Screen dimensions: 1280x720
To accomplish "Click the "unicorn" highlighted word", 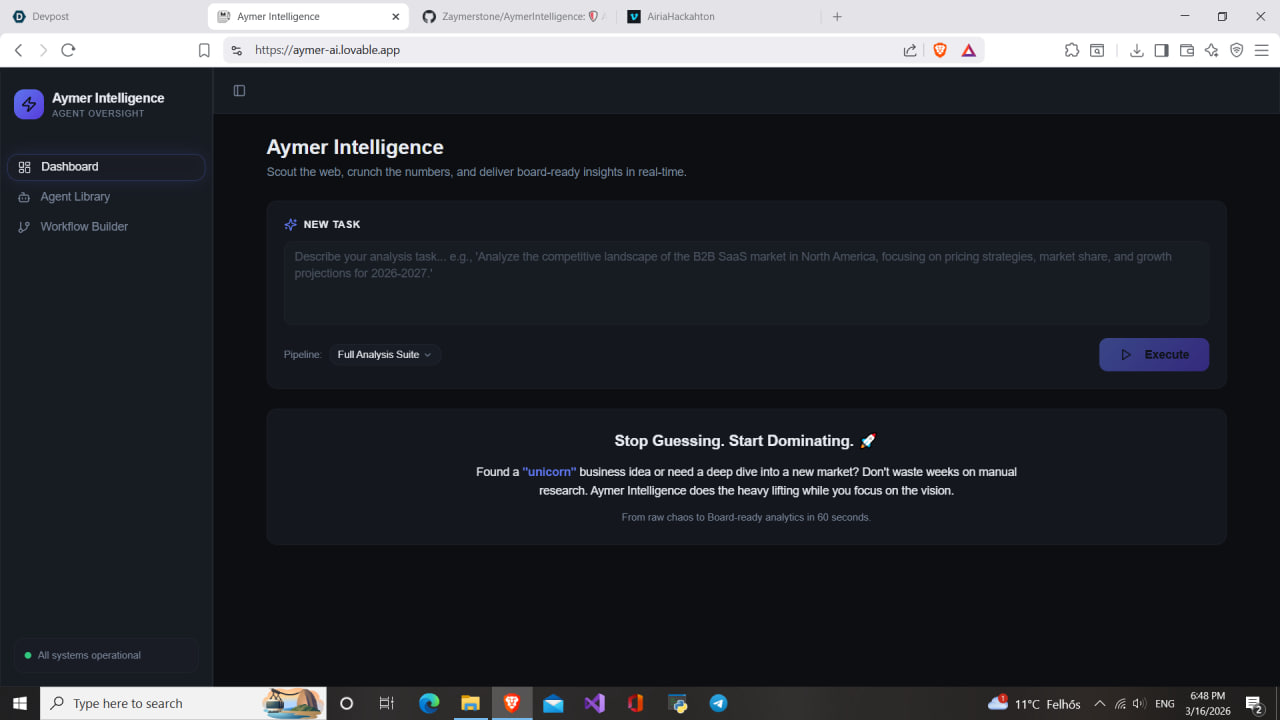I will (x=549, y=472).
